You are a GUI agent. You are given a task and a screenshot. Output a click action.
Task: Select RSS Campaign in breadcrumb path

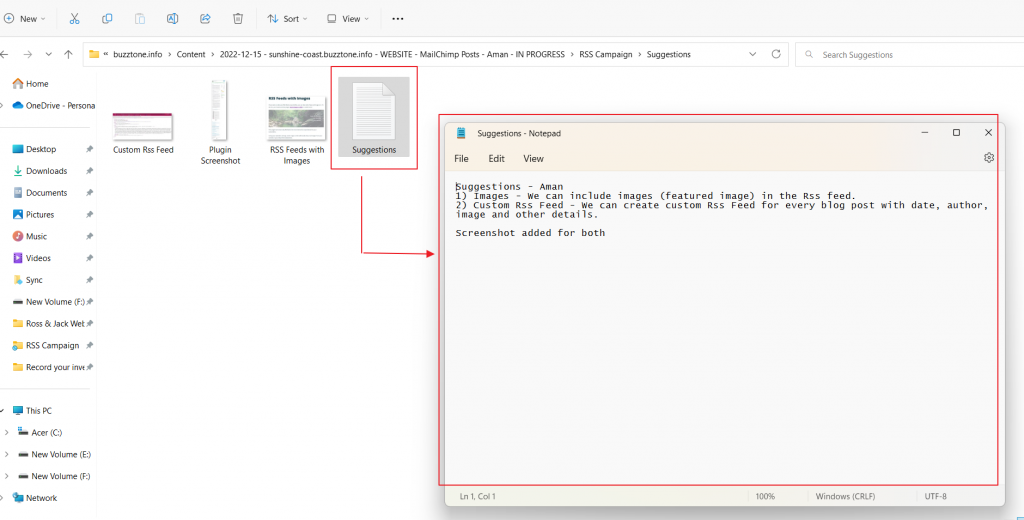click(x=606, y=54)
